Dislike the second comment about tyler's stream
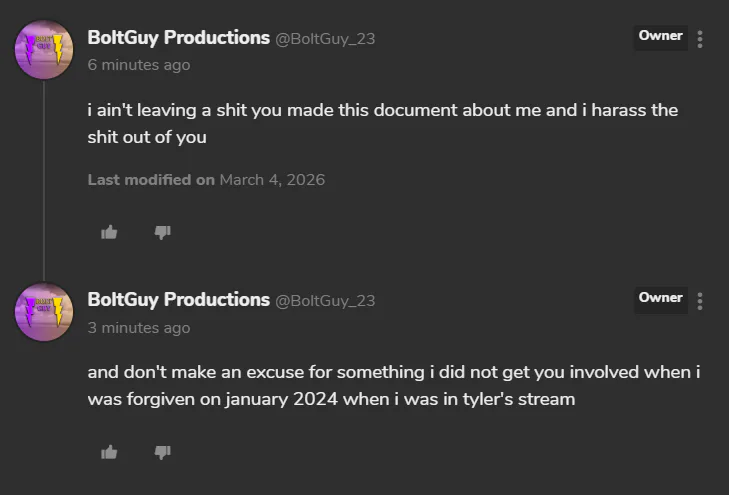 [x=162, y=452]
